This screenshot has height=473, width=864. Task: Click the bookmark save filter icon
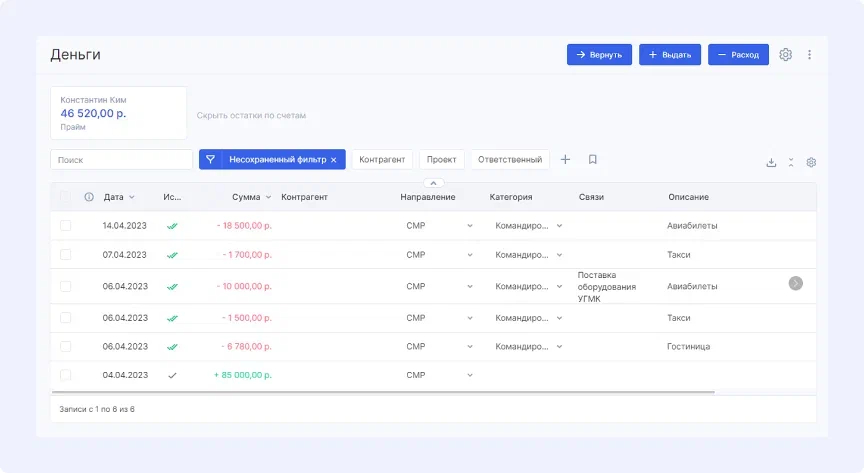(592, 159)
